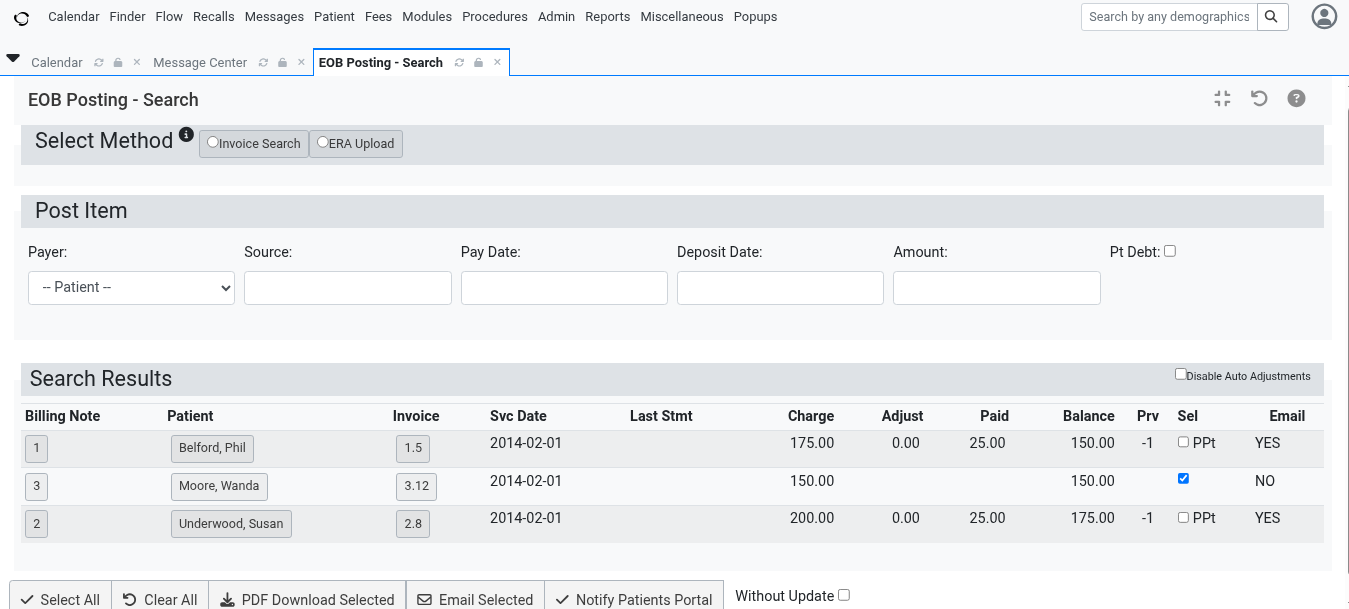The height and width of the screenshot is (609, 1349).
Task: Select the Invoice Search radio button
Action: pos(213,143)
